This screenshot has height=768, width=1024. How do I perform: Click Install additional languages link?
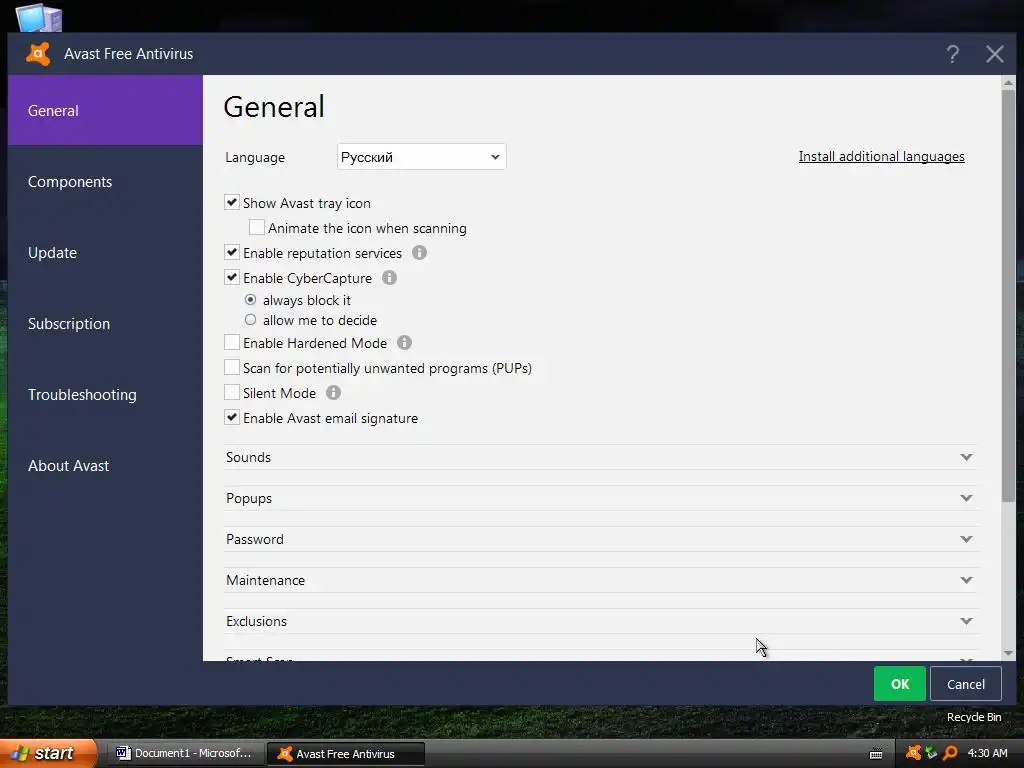(x=881, y=156)
